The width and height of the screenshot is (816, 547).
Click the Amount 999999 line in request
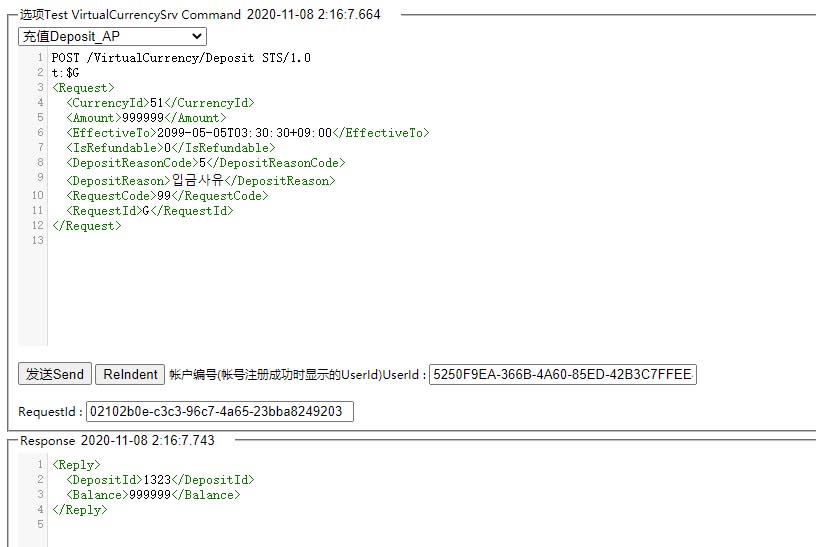(x=146, y=118)
